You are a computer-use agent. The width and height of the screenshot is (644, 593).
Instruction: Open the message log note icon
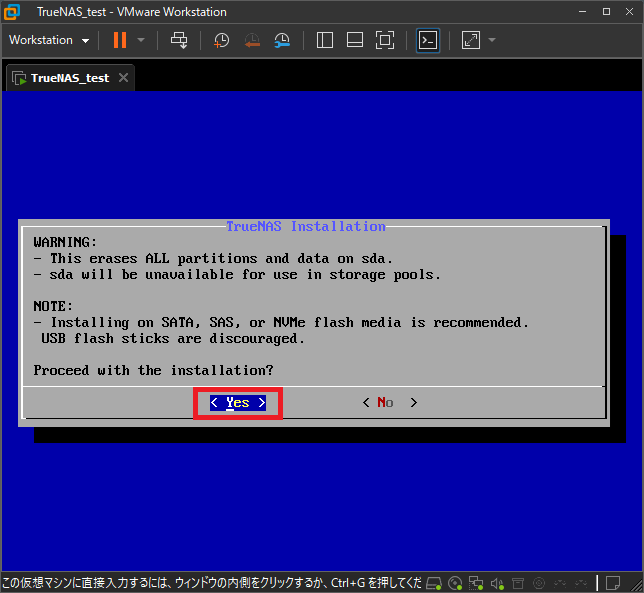coord(613,583)
